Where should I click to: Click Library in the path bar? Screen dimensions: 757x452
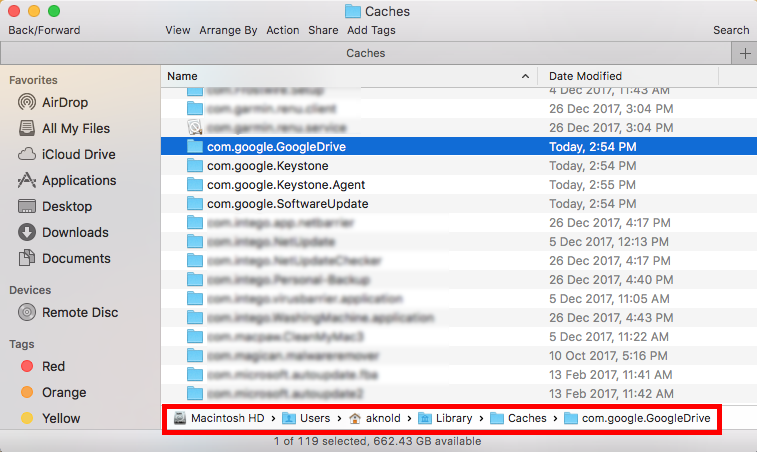445,418
